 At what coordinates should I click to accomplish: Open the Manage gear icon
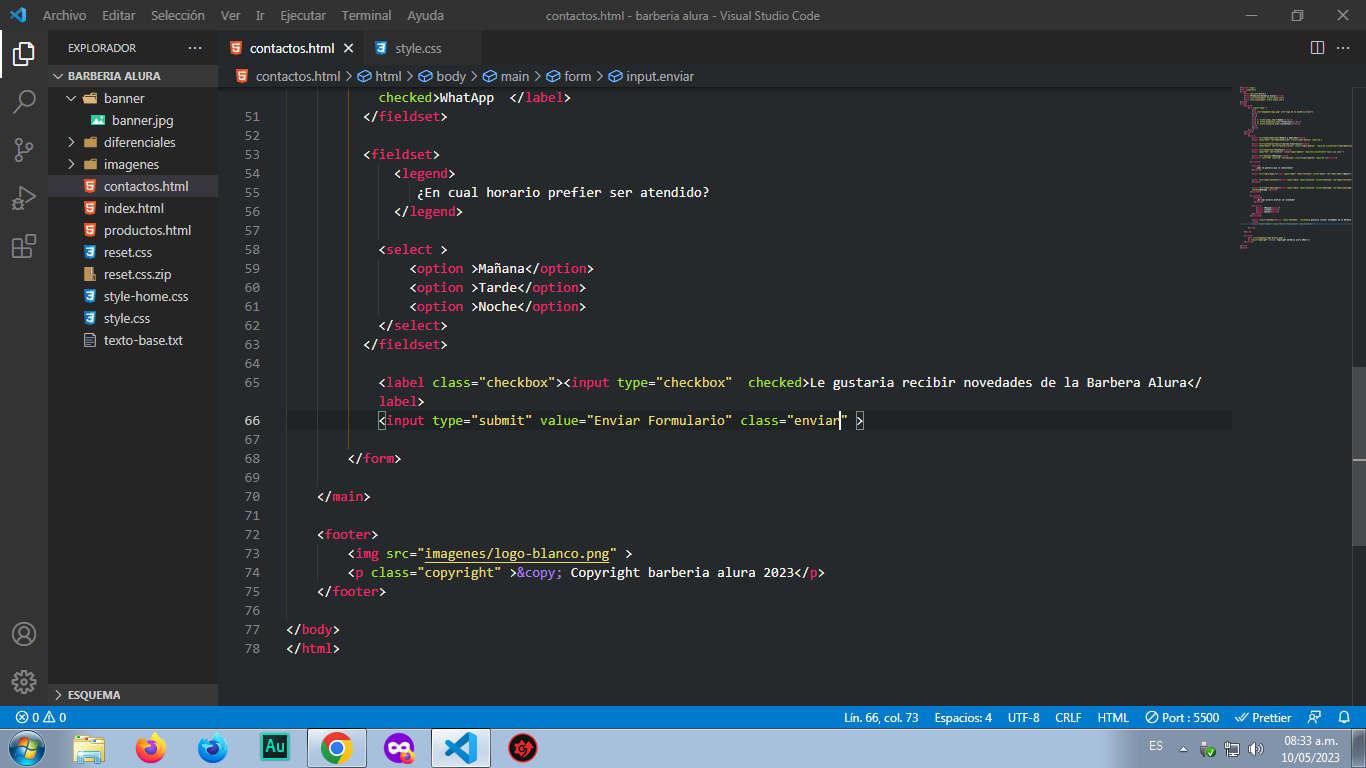tap(24, 682)
